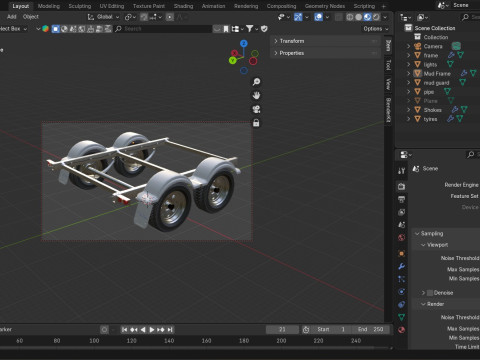Click the asset browser Search field

click(163, 29)
